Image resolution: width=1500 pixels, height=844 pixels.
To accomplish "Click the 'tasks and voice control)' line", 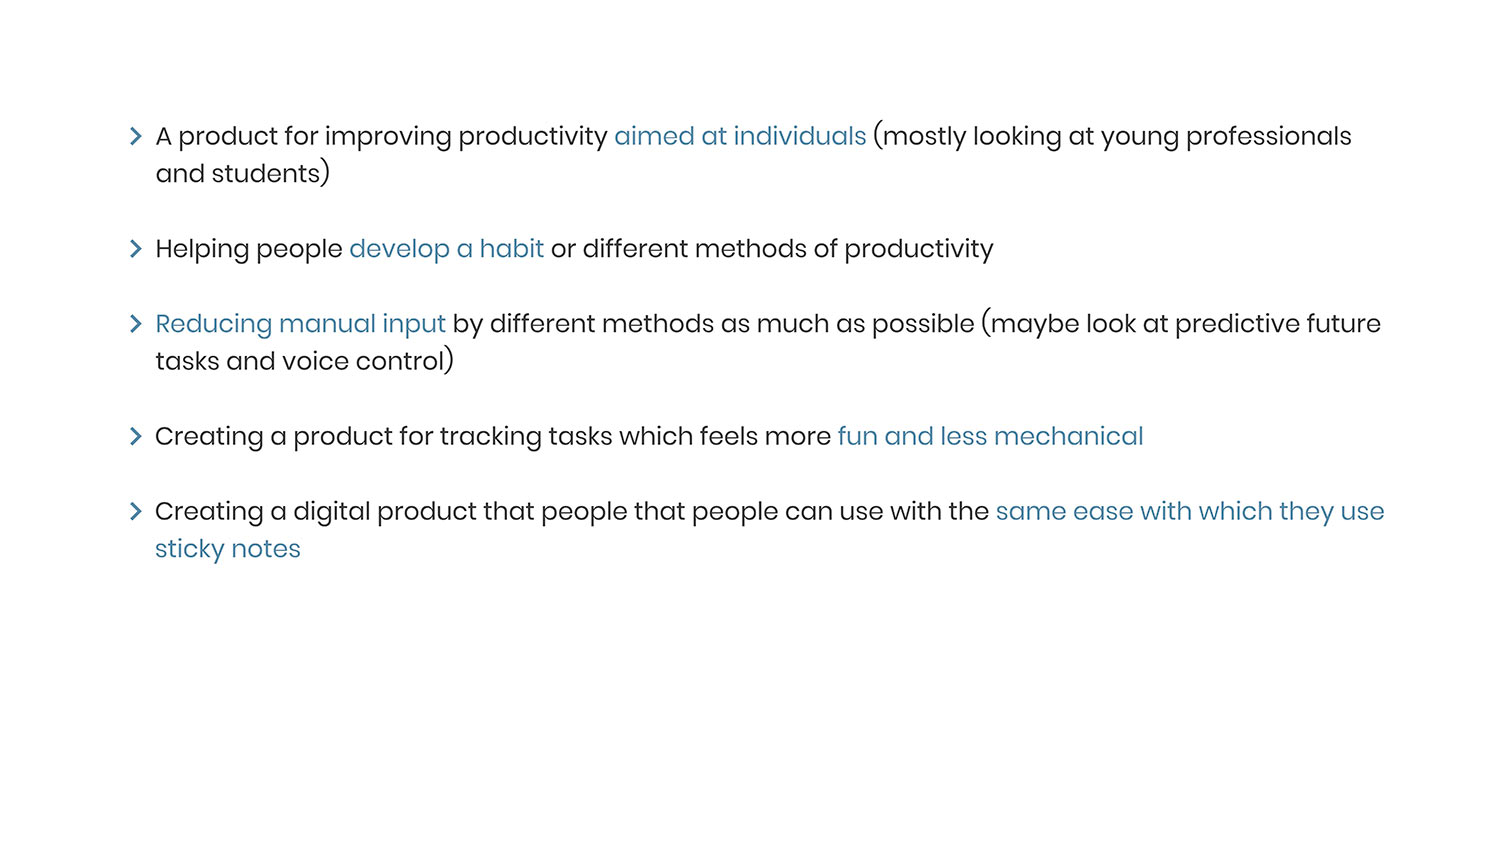I will click(x=304, y=361).
